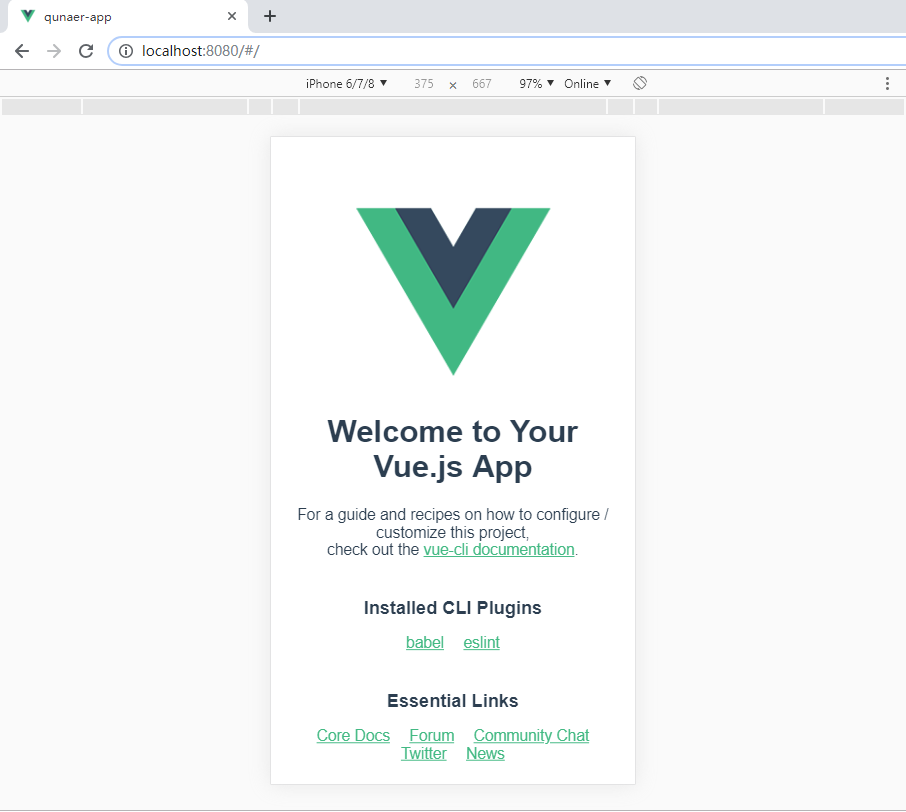Open the News link

[485, 754]
